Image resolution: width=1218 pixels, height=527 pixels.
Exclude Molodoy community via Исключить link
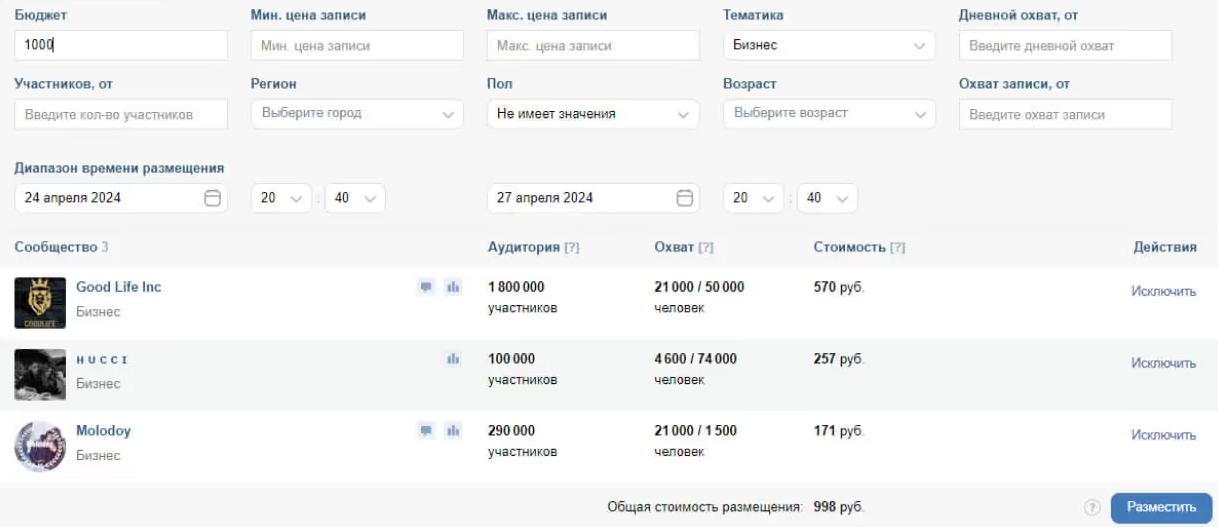pos(1163,435)
